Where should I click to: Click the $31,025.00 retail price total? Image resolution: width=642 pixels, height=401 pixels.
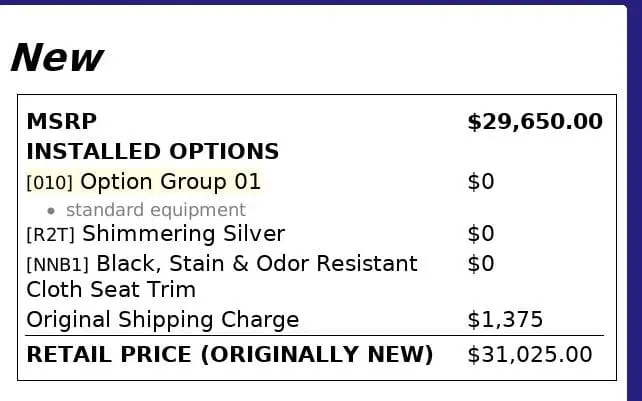pyautogui.click(x=530, y=355)
